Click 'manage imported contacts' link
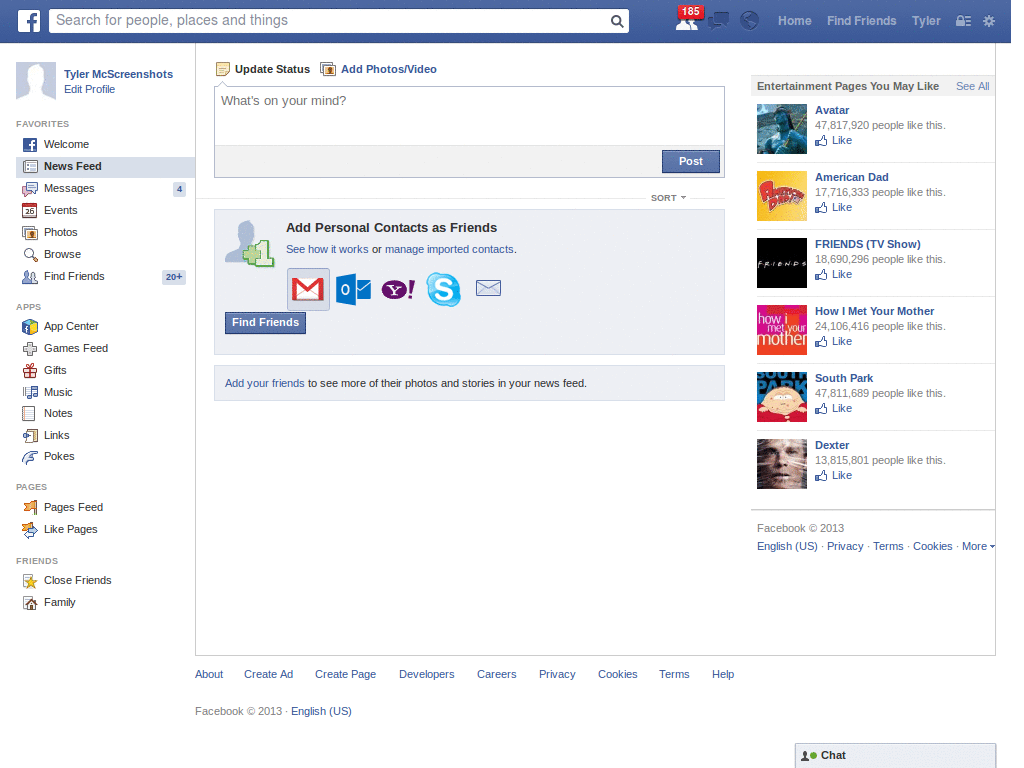The image size is (1024, 768). pos(449,249)
